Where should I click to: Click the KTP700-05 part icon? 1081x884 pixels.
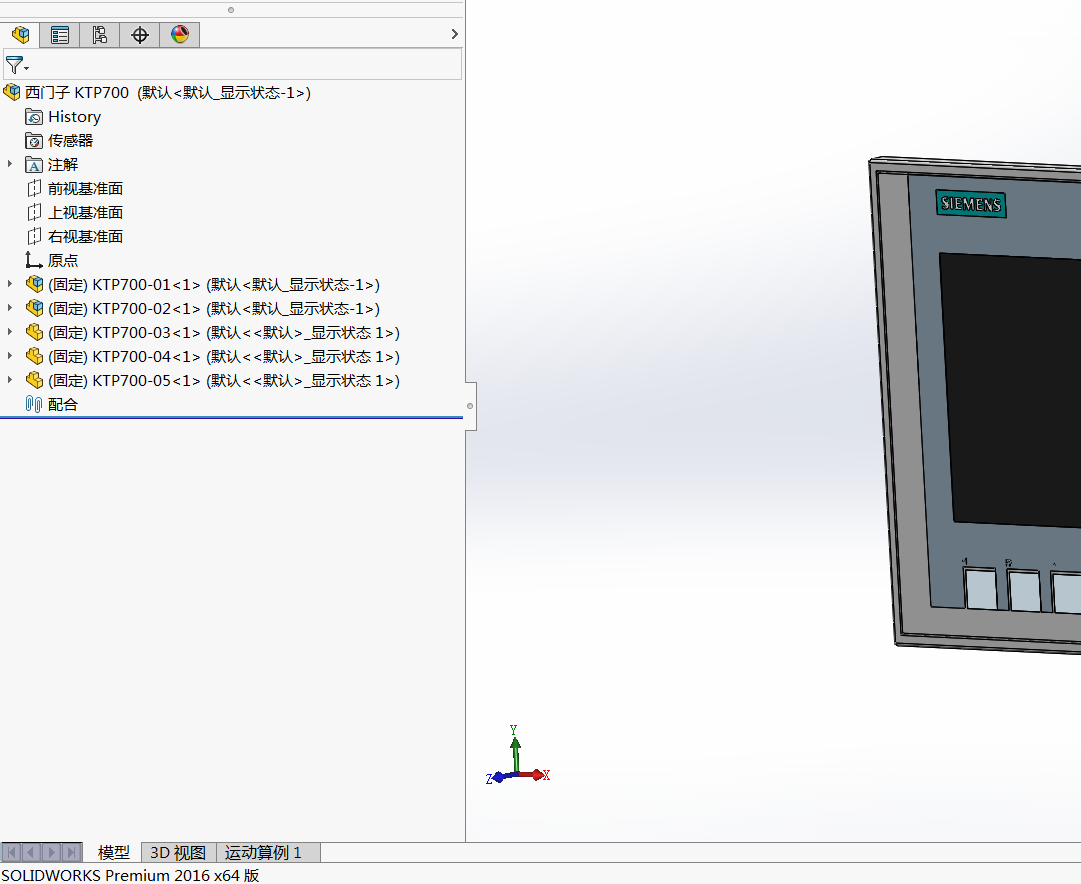[34, 381]
